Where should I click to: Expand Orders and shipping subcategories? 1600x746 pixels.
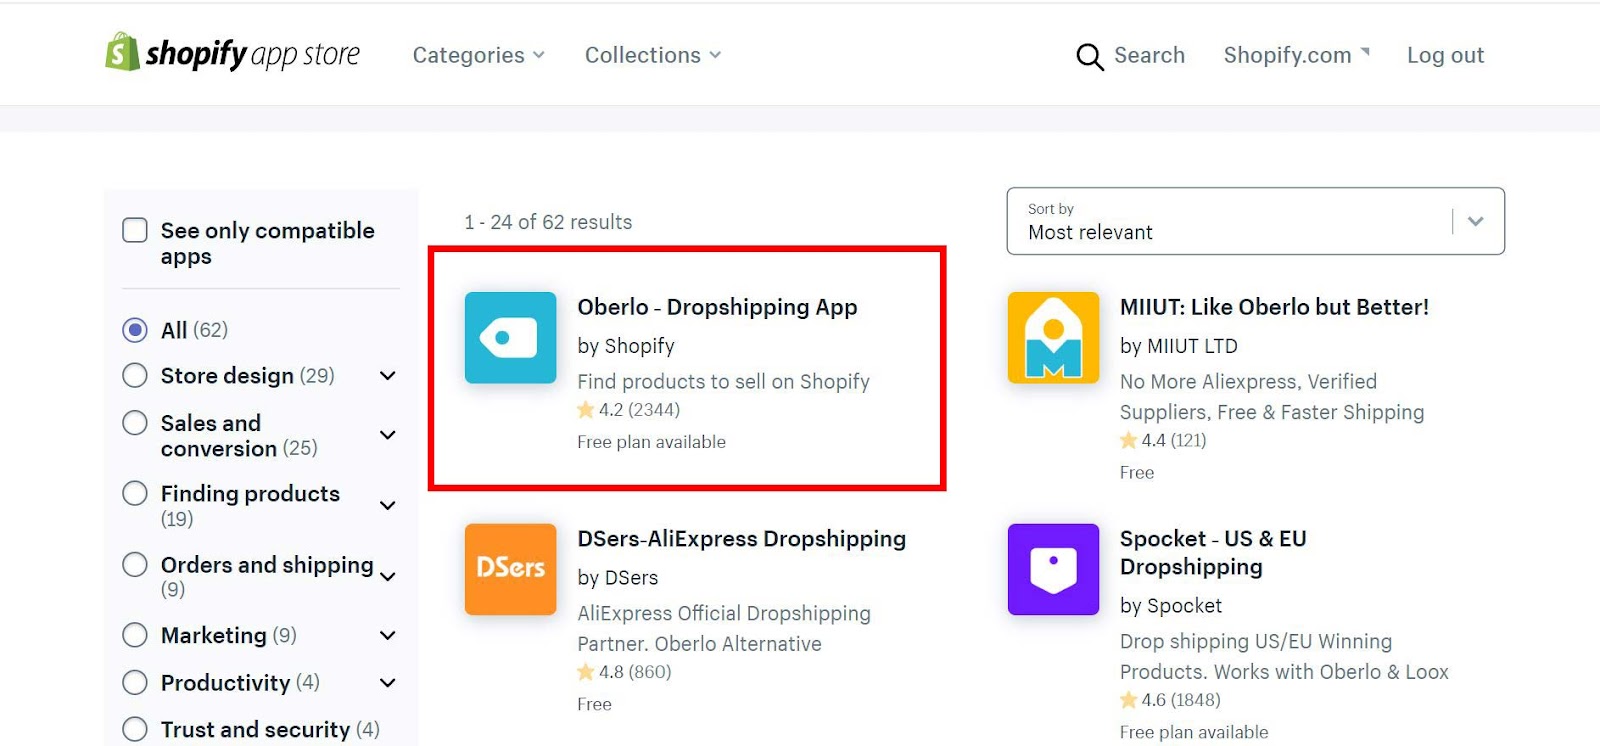pos(388,577)
